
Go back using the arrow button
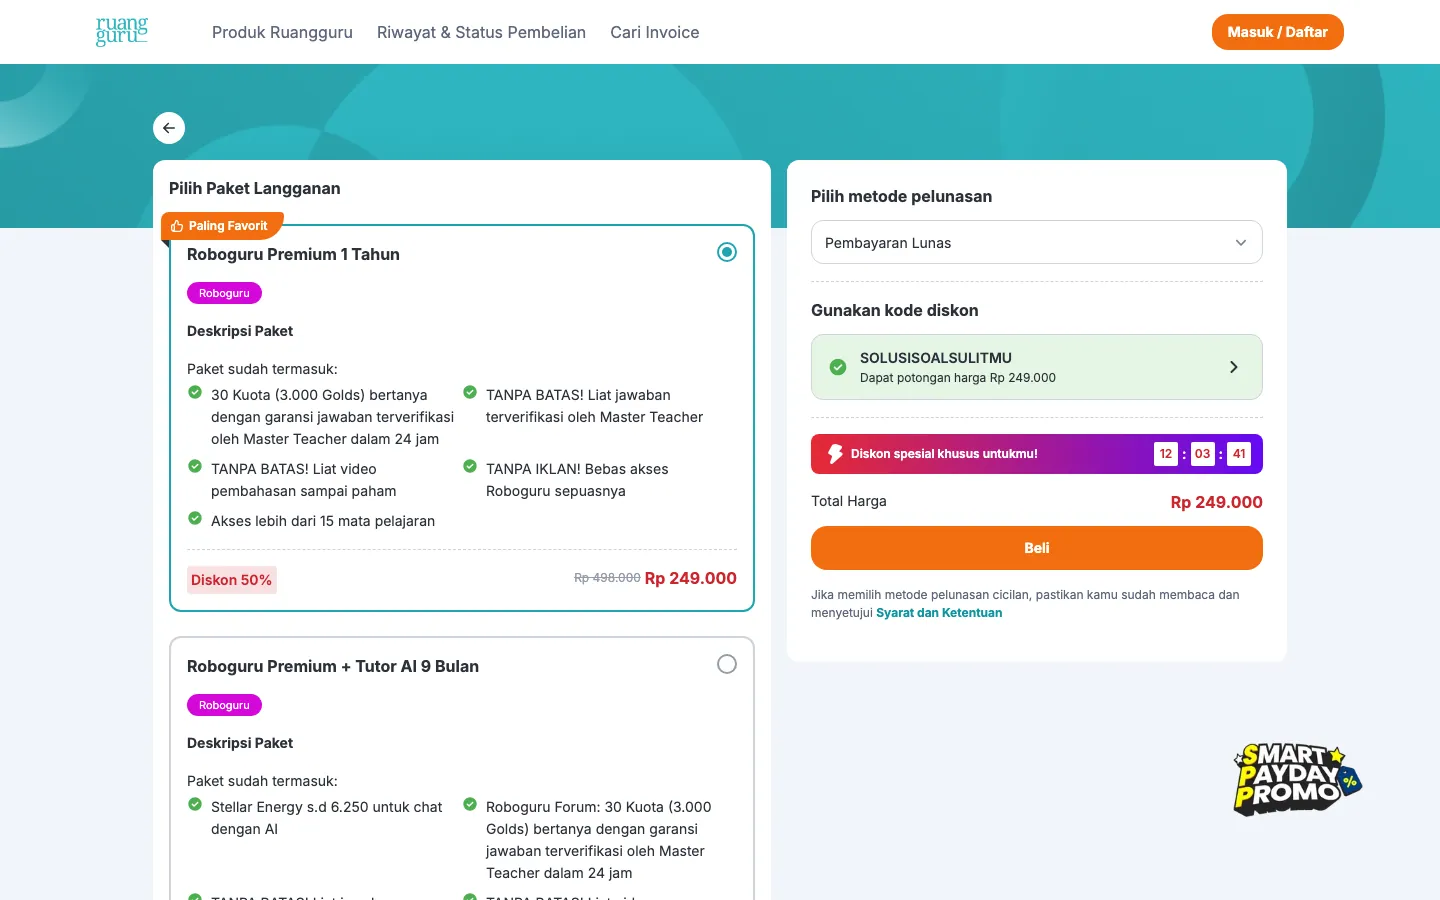click(169, 128)
